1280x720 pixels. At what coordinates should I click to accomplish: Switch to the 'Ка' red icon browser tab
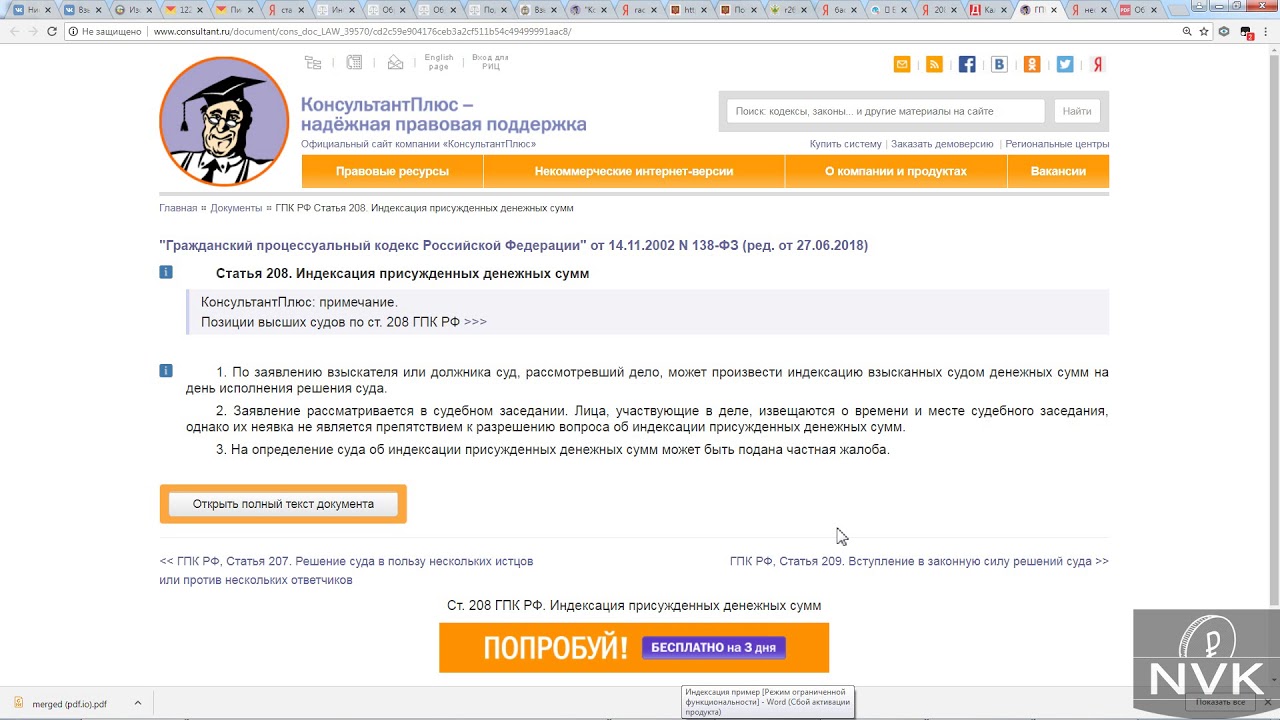click(990, 9)
